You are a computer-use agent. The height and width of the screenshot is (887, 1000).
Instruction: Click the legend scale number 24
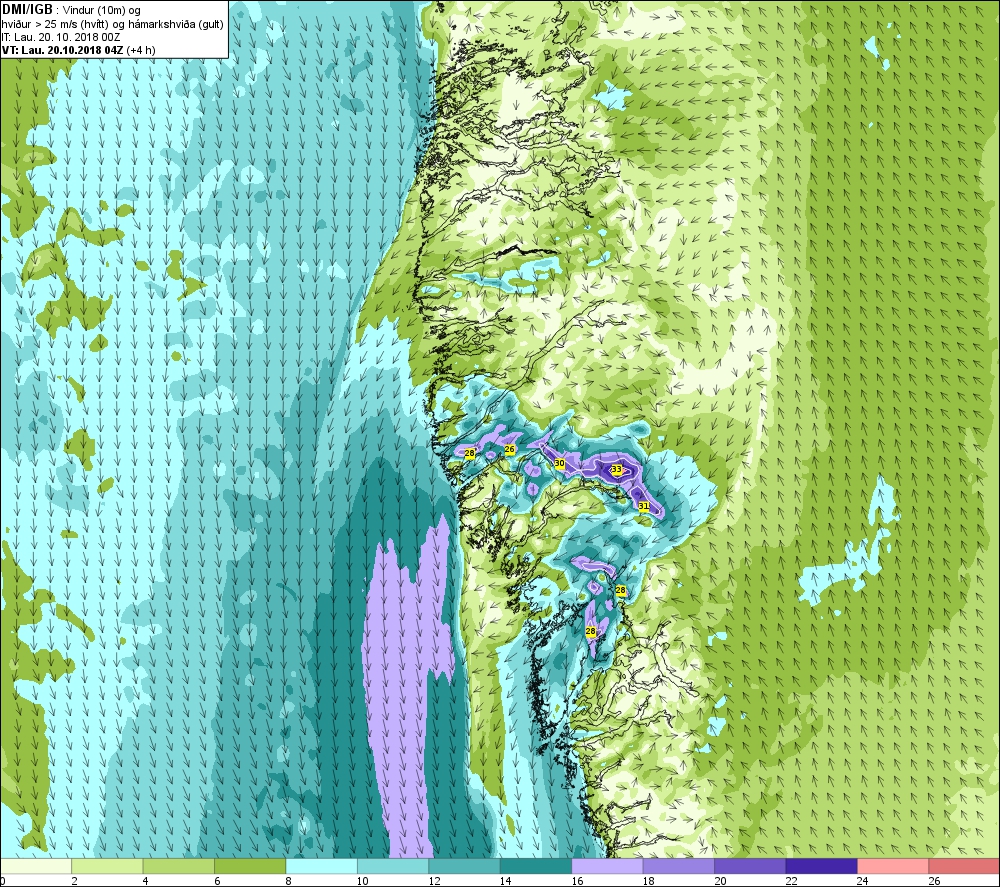[862, 881]
